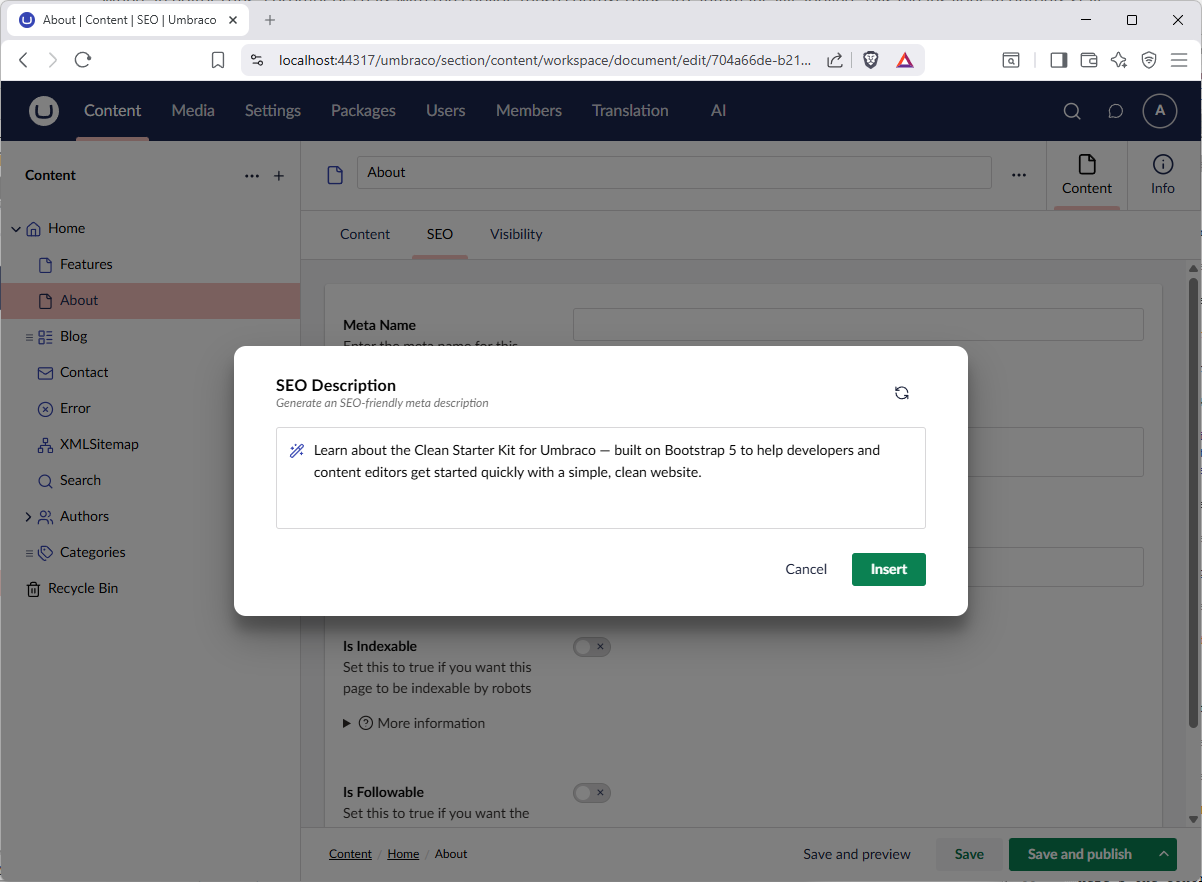Open the ellipsis menu beside the Content heading
The width and height of the screenshot is (1202, 882).
(252, 175)
